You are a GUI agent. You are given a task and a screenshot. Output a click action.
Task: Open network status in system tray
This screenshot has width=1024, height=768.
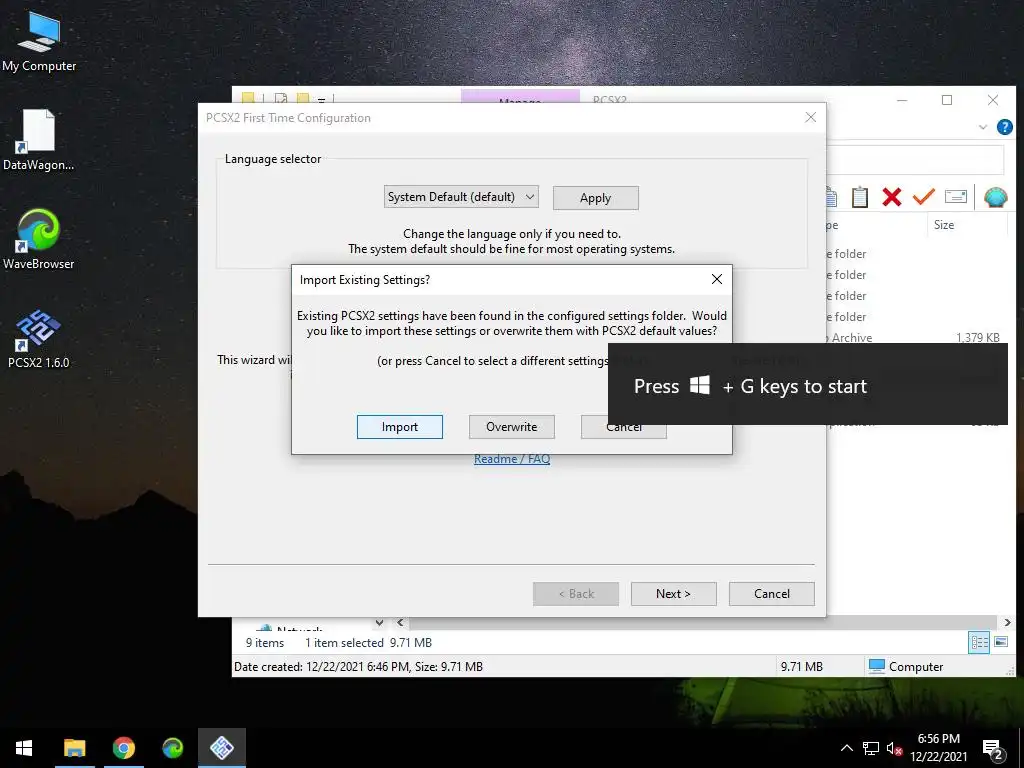[x=871, y=748]
